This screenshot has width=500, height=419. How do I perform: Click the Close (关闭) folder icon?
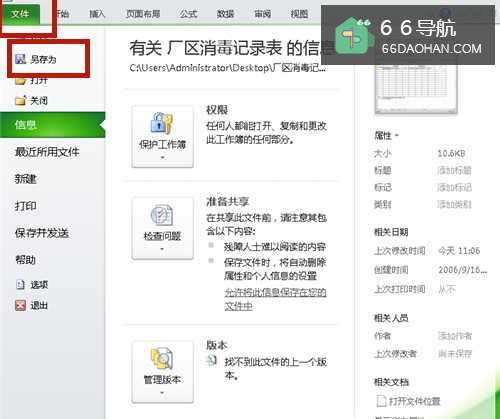tap(21, 100)
